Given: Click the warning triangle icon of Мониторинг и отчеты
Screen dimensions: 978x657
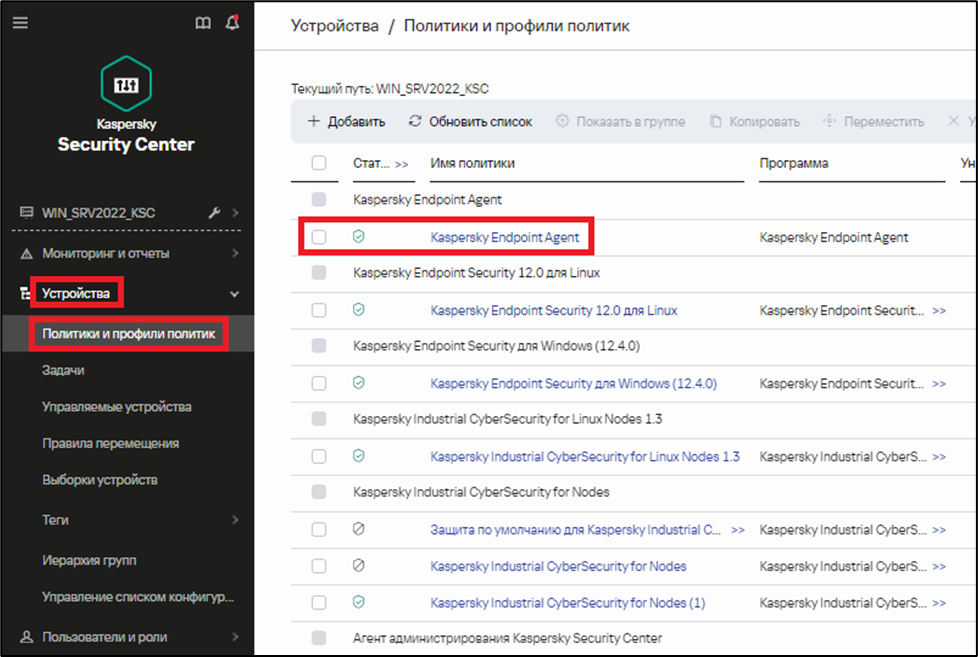Looking at the screenshot, I should (x=26, y=254).
